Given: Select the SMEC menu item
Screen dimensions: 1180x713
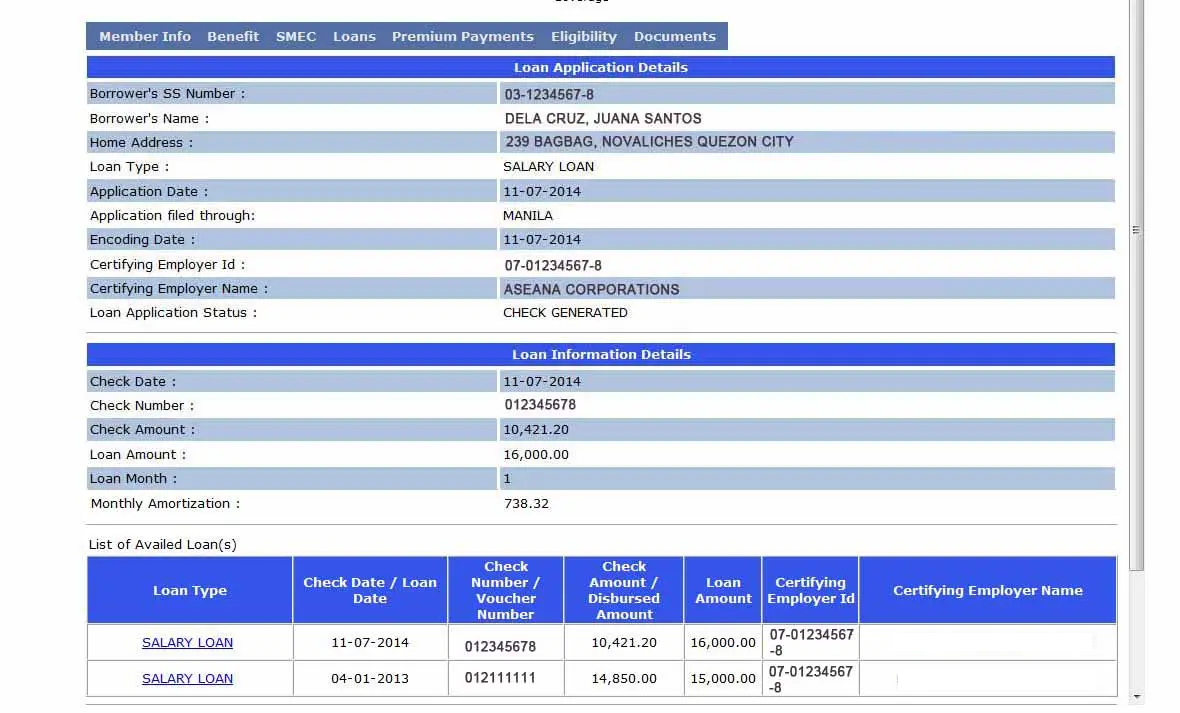Looking at the screenshot, I should coord(296,36).
